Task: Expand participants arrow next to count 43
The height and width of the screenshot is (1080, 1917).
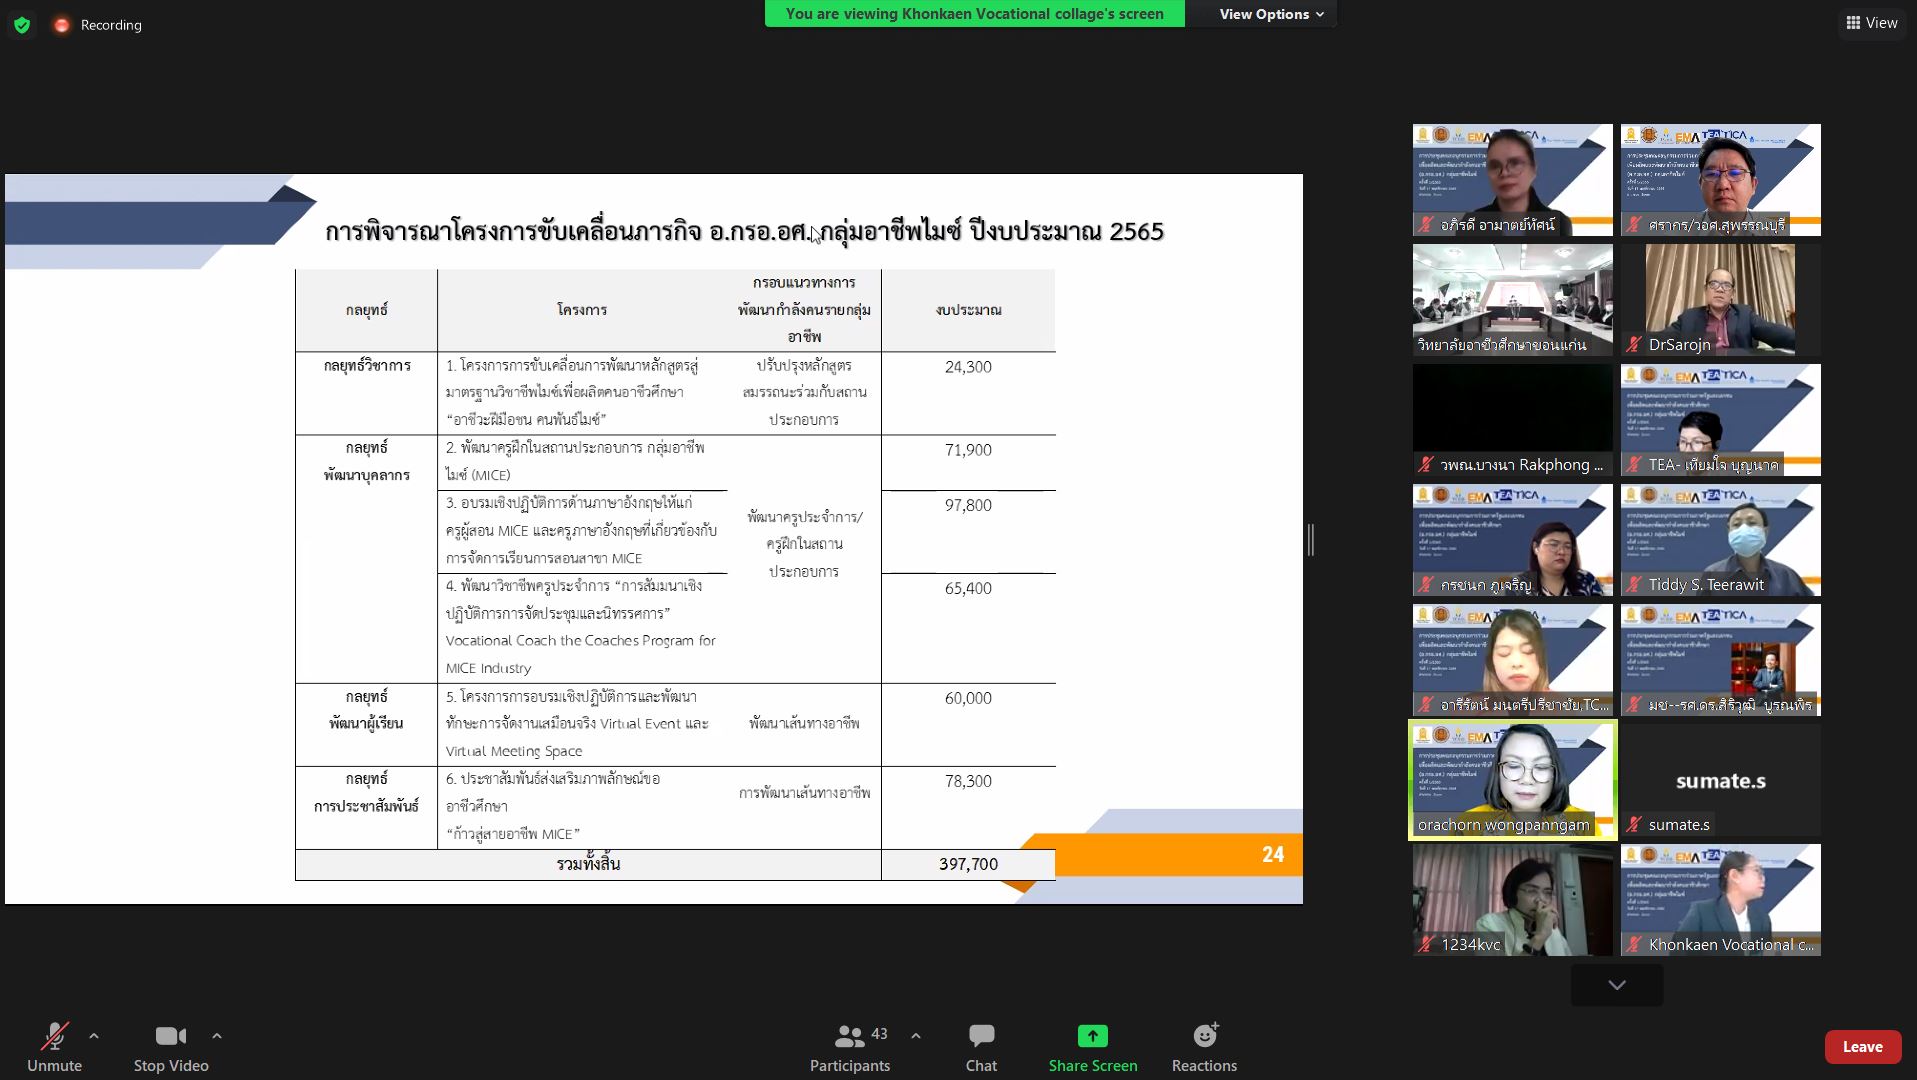Action: click(x=916, y=1036)
